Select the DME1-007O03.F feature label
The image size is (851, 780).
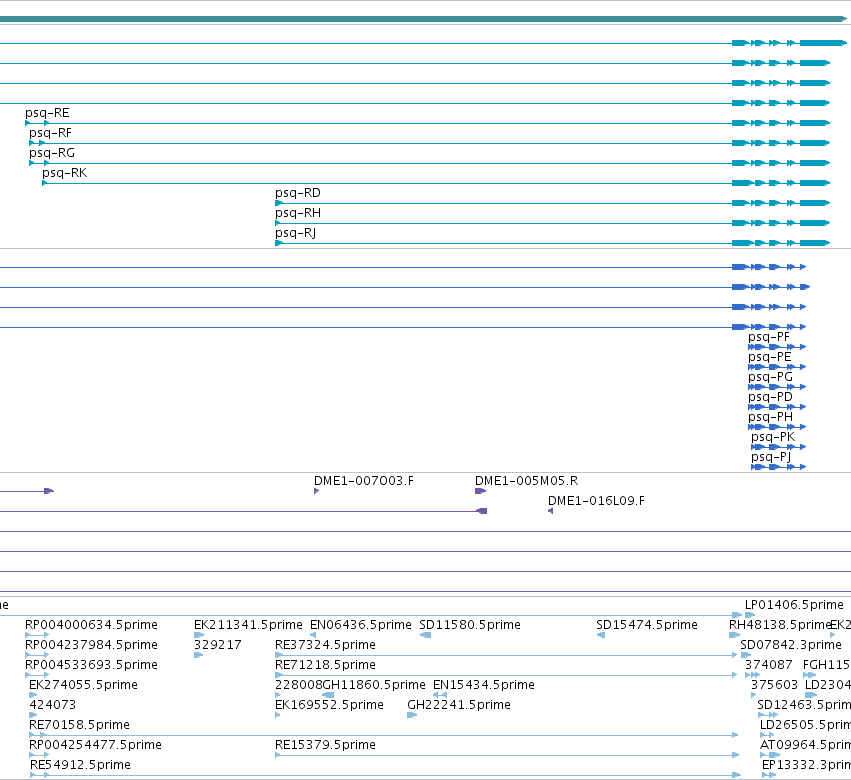pyautogui.click(x=364, y=481)
